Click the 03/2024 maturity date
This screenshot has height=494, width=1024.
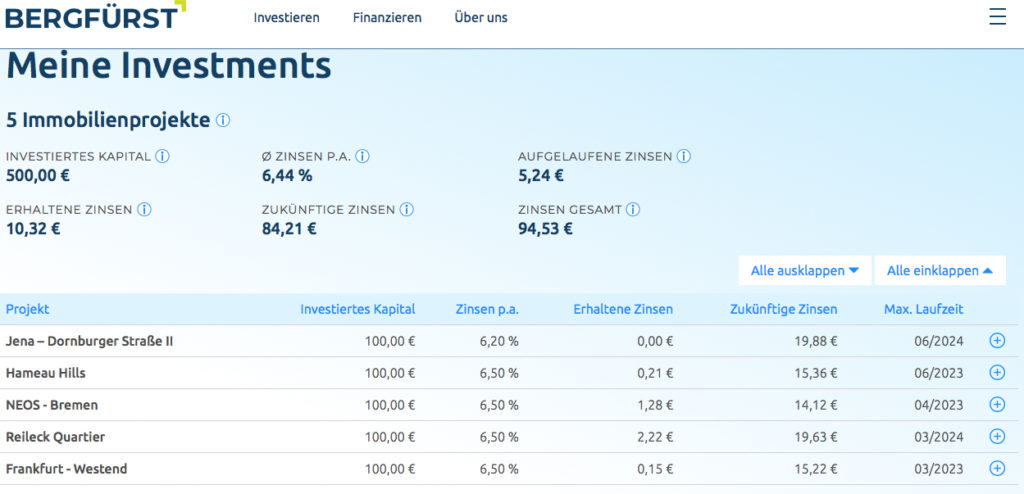[939, 436]
